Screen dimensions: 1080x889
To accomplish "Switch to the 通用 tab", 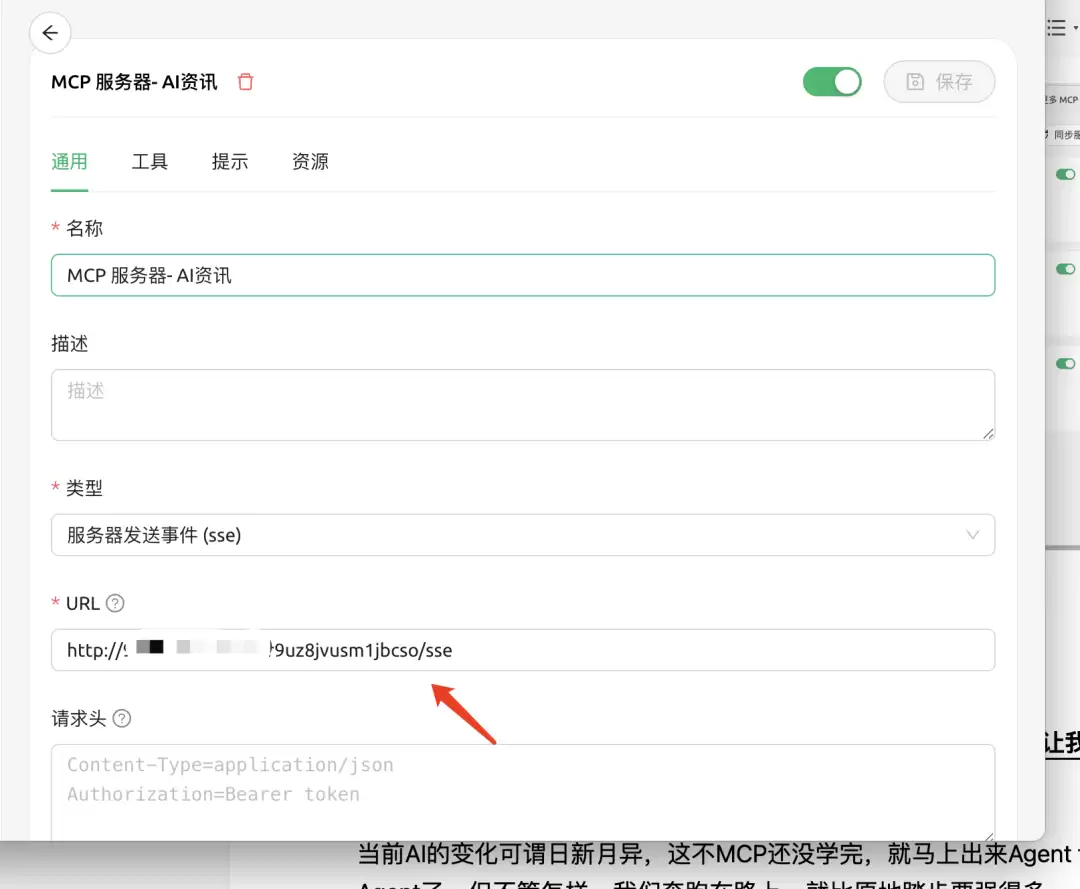I will [x=70, y=162].
